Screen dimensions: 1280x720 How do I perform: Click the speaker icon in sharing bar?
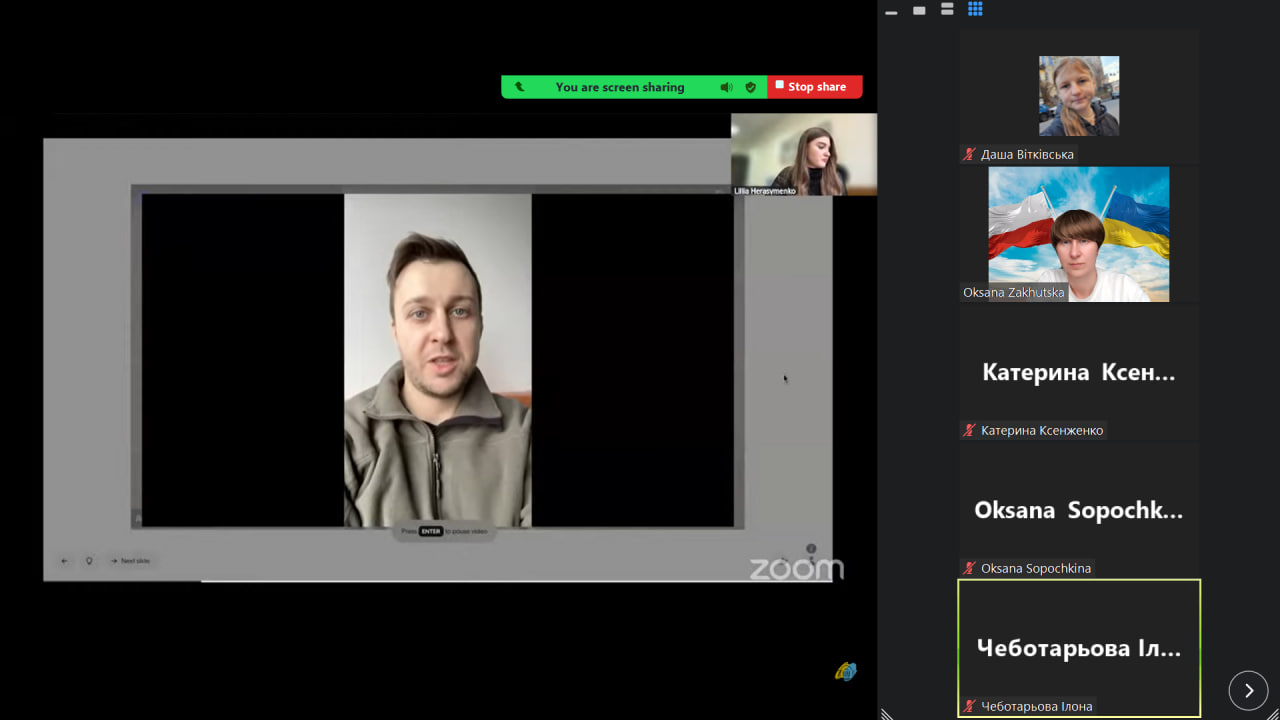pos(726,87)
